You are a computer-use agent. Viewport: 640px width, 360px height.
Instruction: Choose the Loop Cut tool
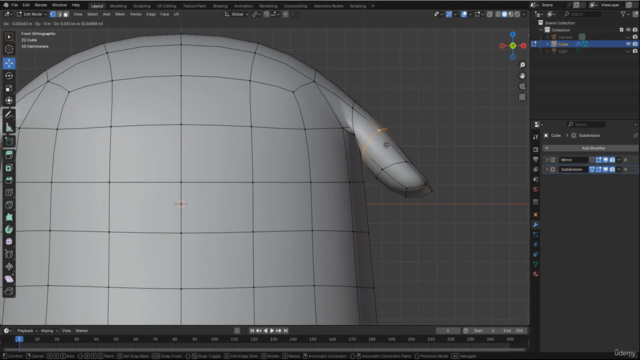coord(9,192)
